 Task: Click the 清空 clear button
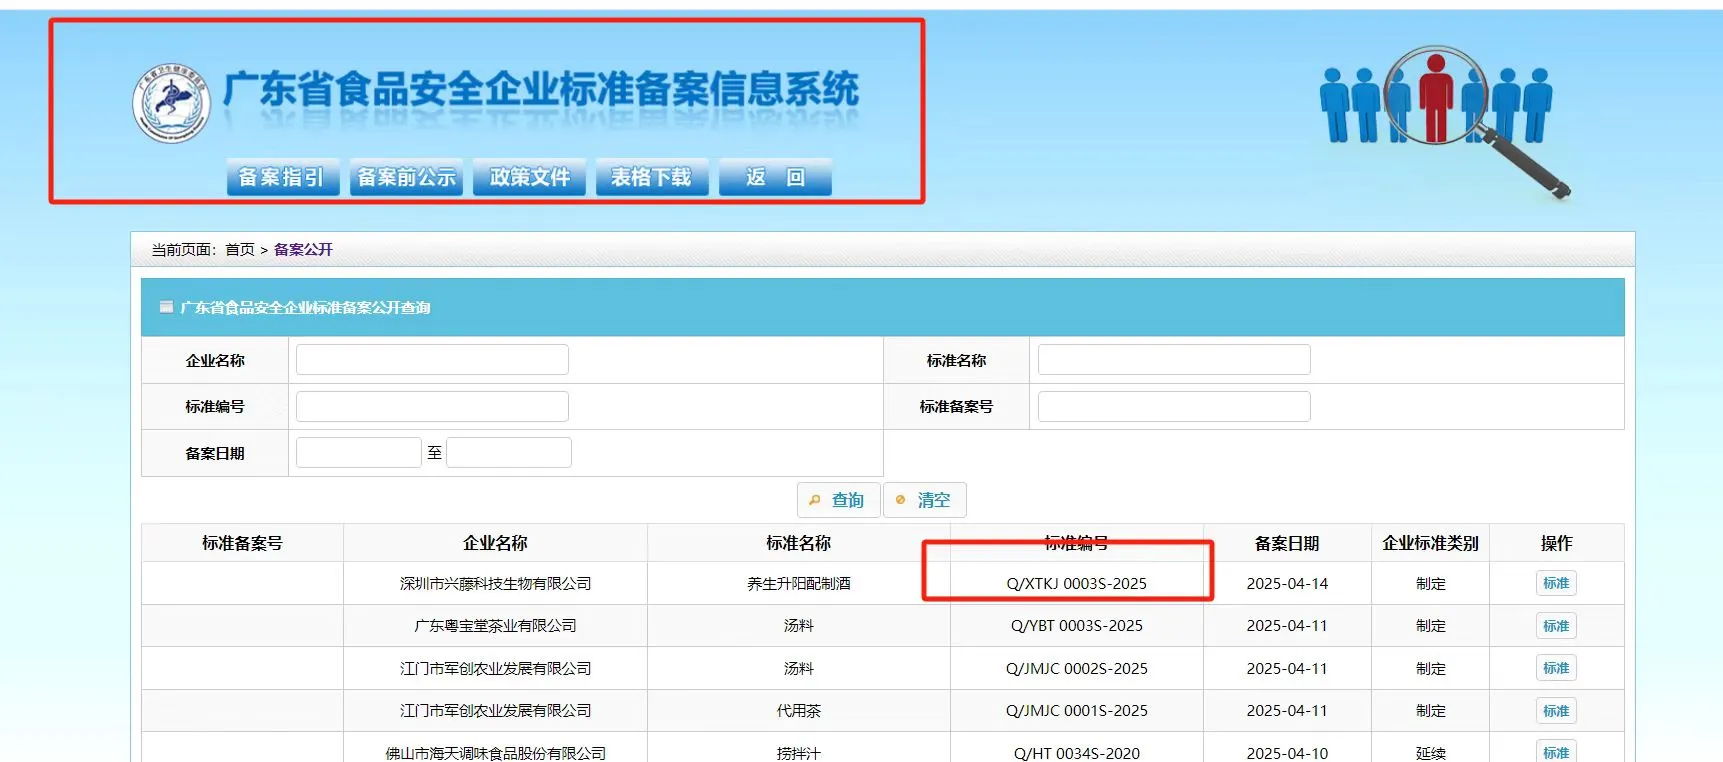(x=925, y=500)
